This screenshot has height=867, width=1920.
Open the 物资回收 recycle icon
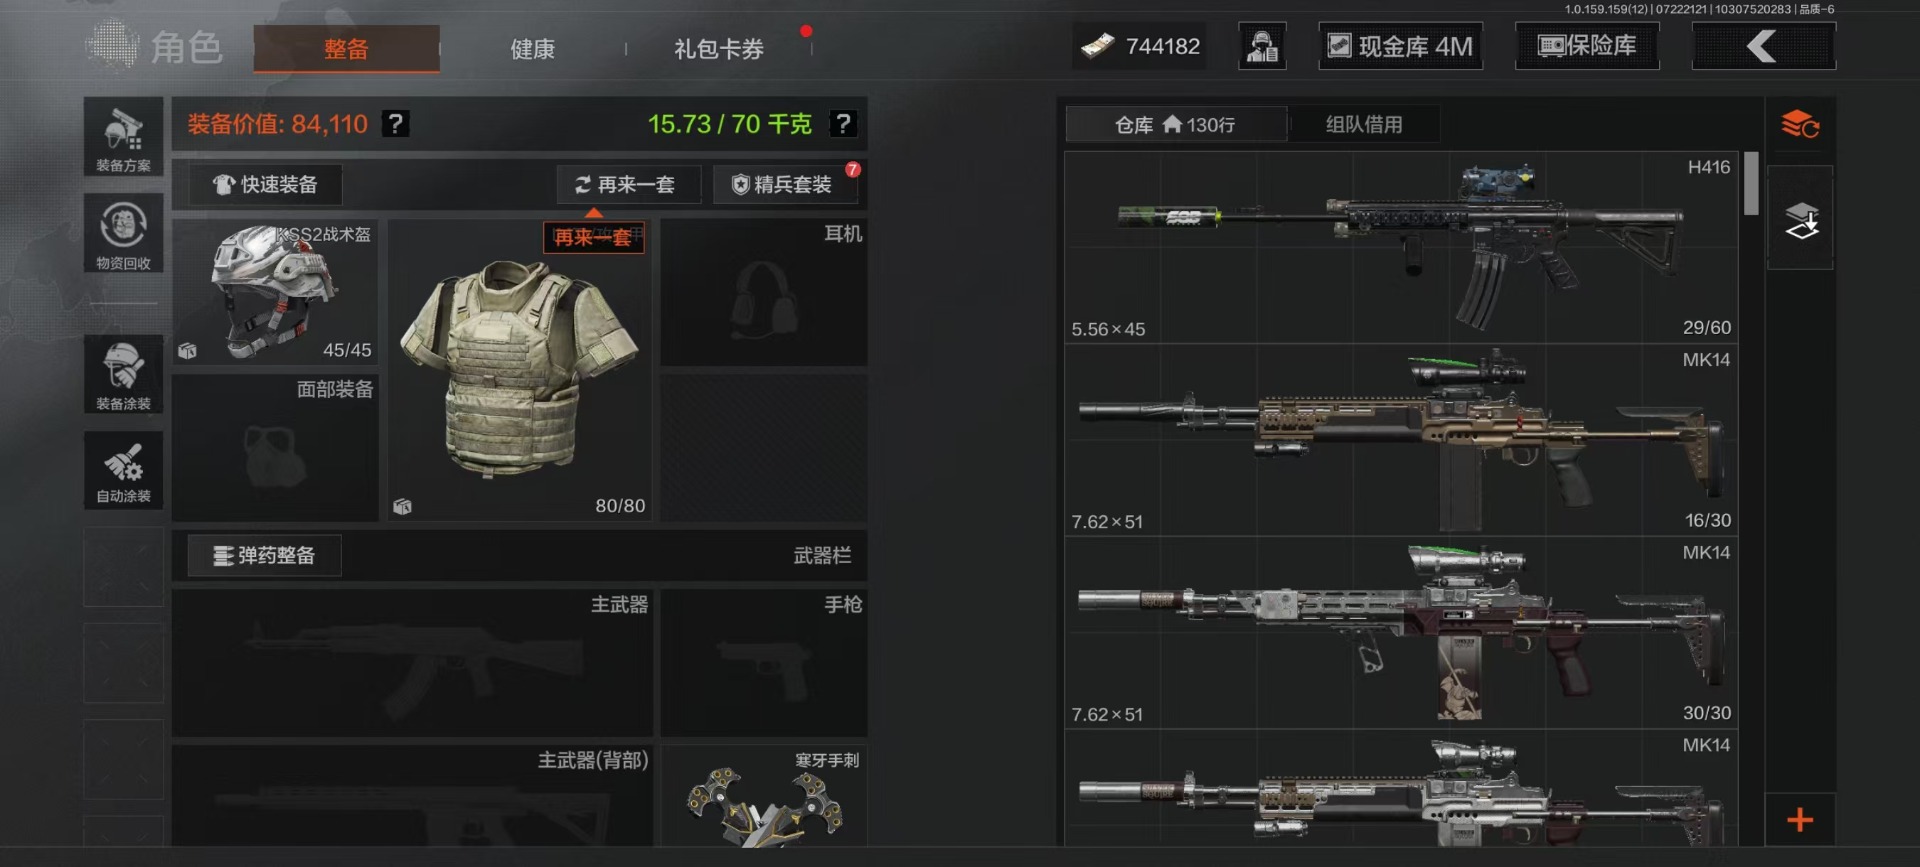(123, 233)
